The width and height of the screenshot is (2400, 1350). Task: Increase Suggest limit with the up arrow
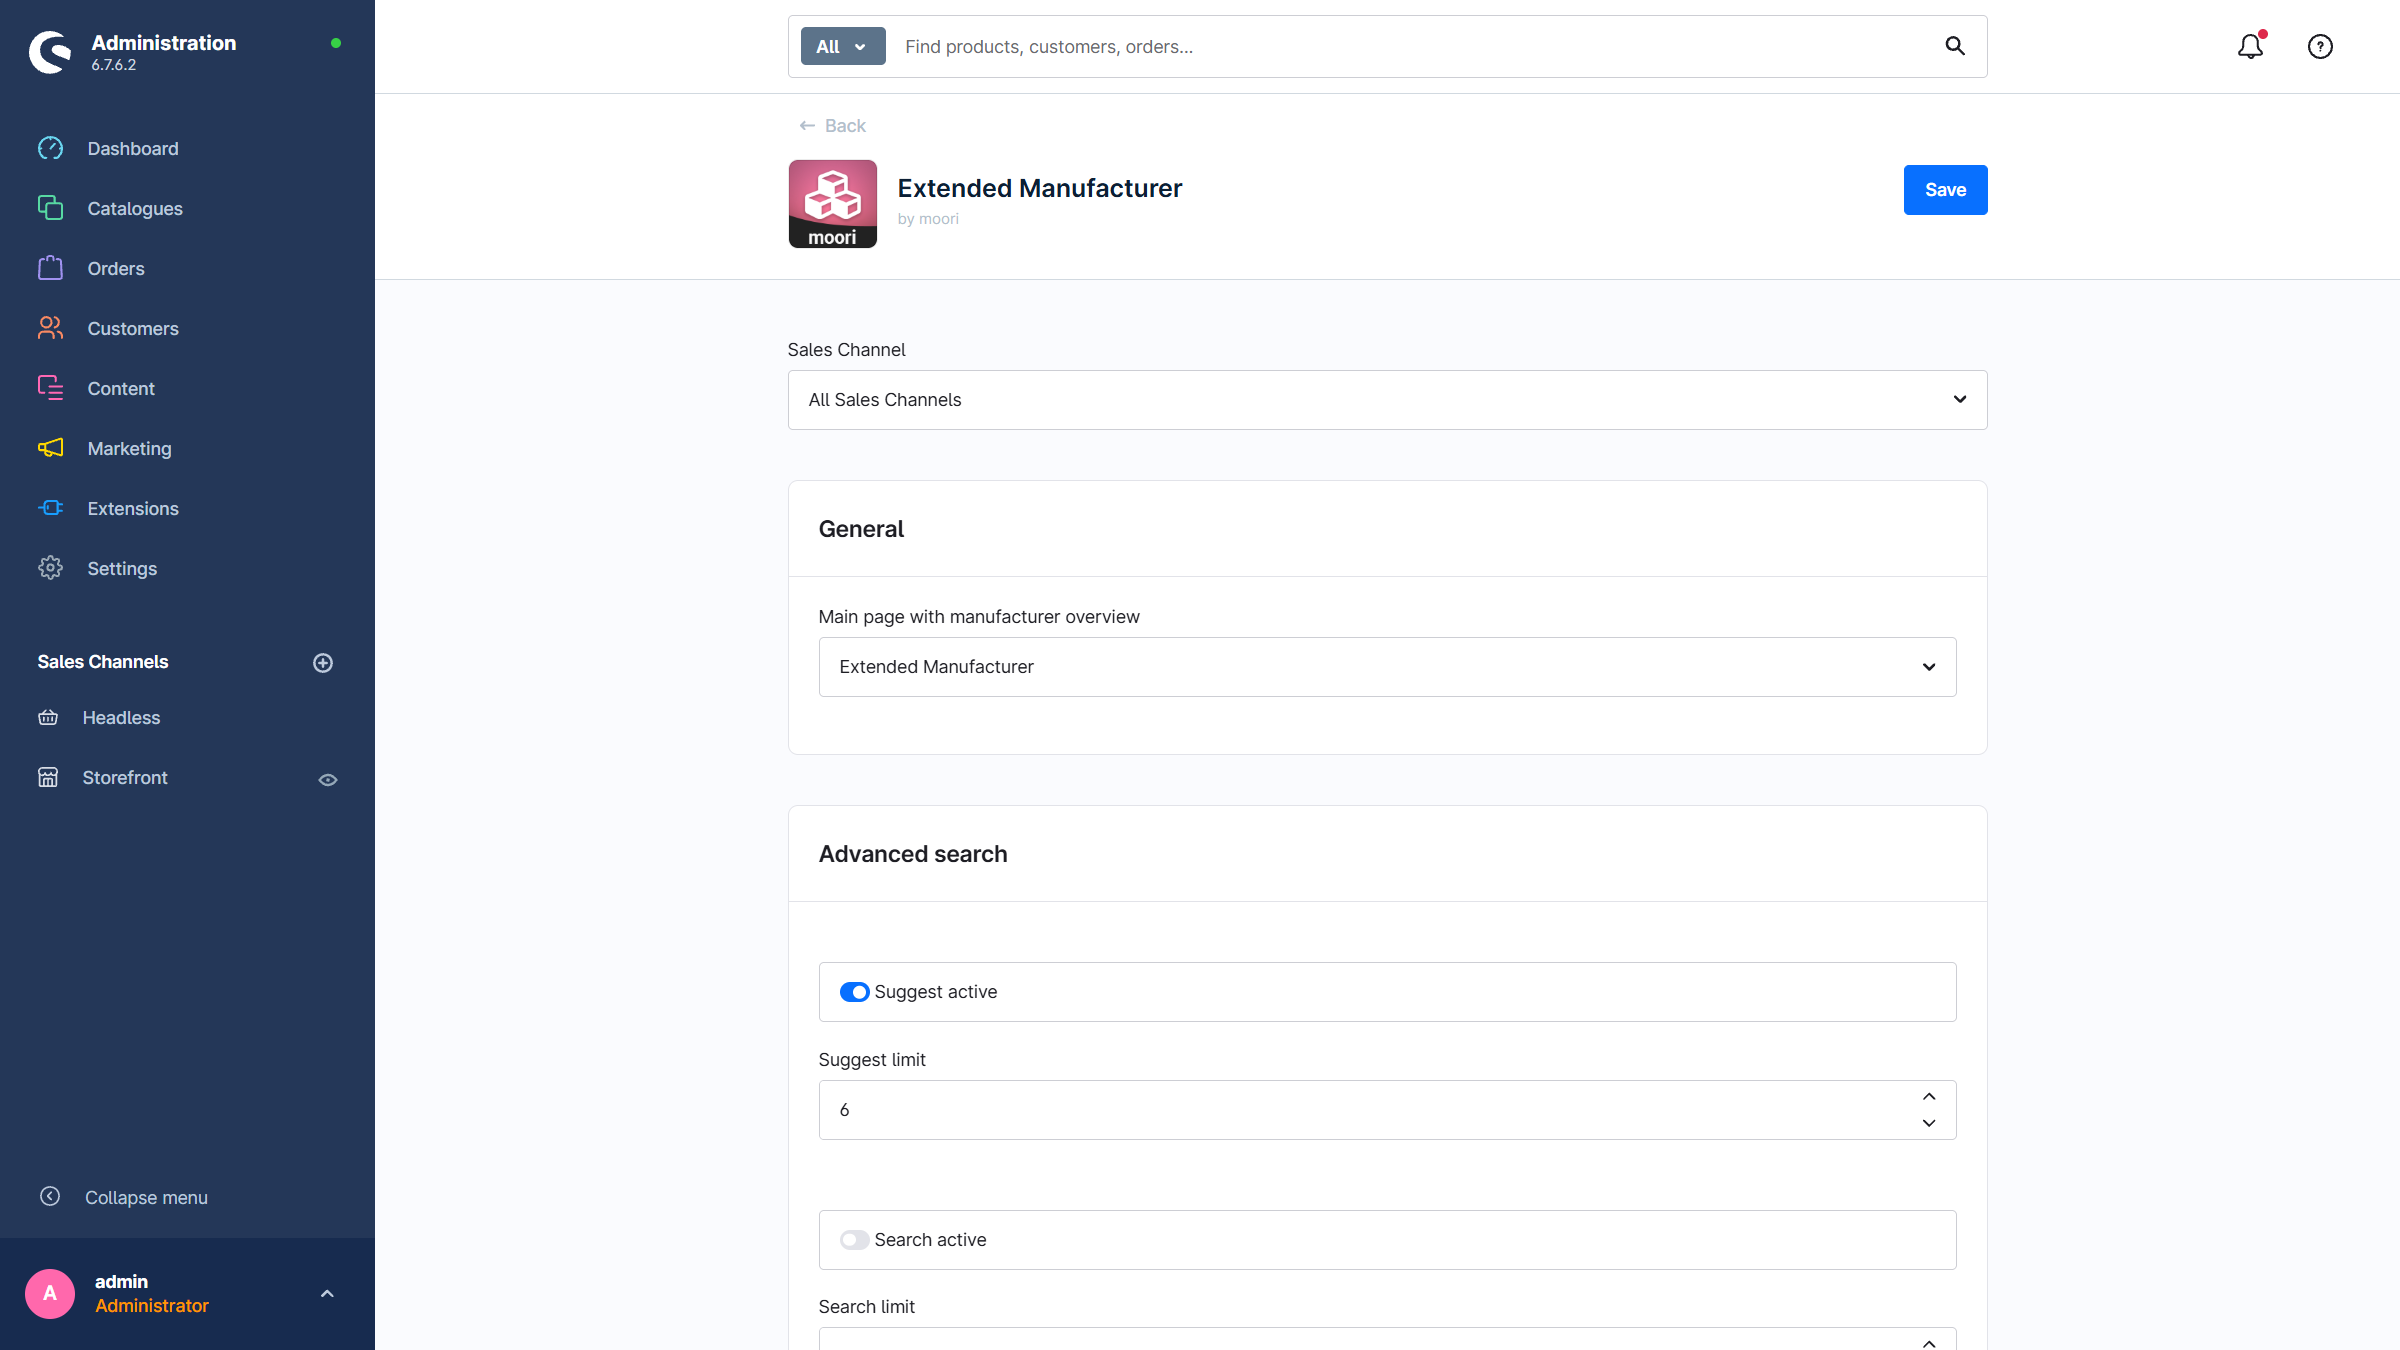pos(1928,1097)
